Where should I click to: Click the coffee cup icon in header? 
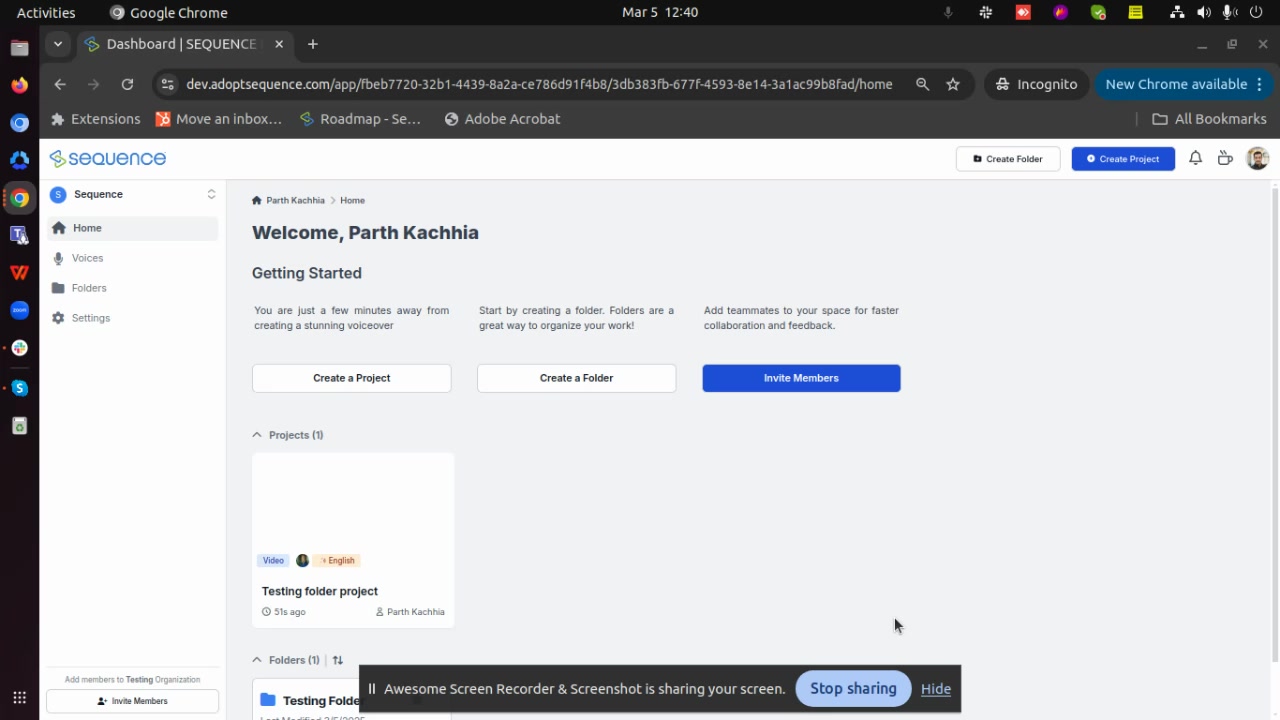(1225, 158)
